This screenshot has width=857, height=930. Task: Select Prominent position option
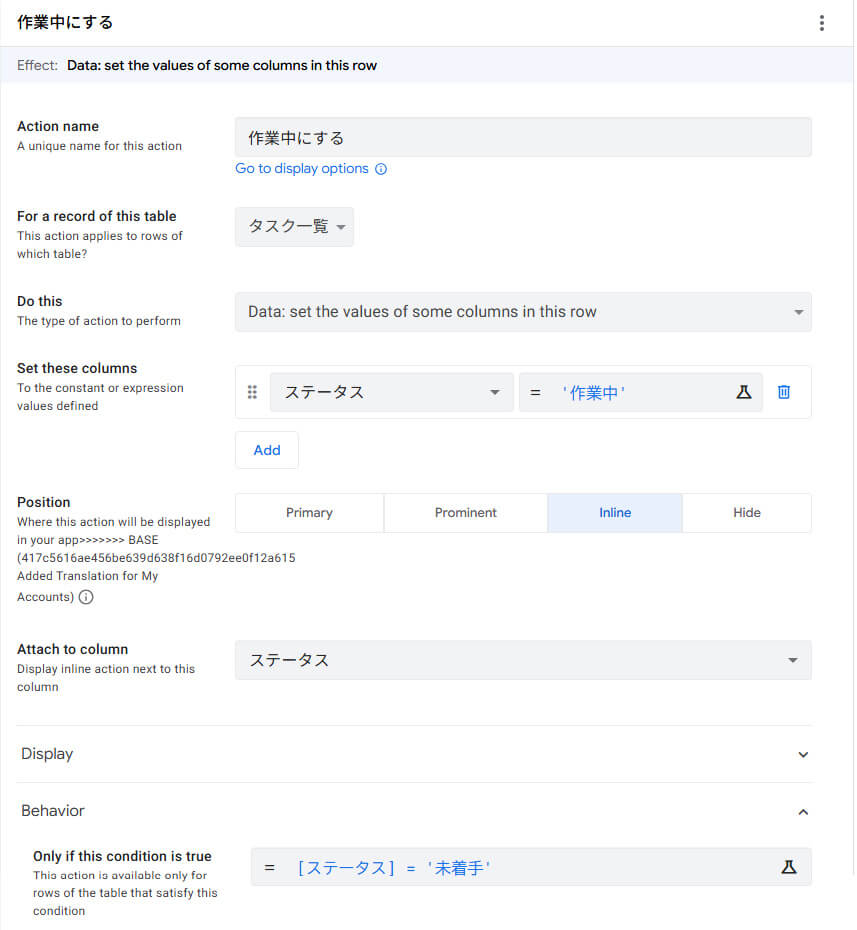click(x=465, y=513)
